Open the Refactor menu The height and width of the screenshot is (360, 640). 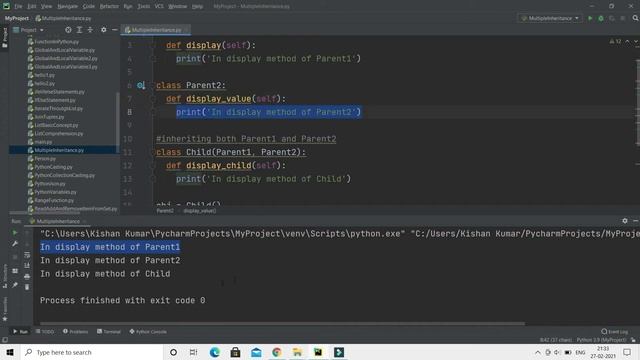(109, 6)
